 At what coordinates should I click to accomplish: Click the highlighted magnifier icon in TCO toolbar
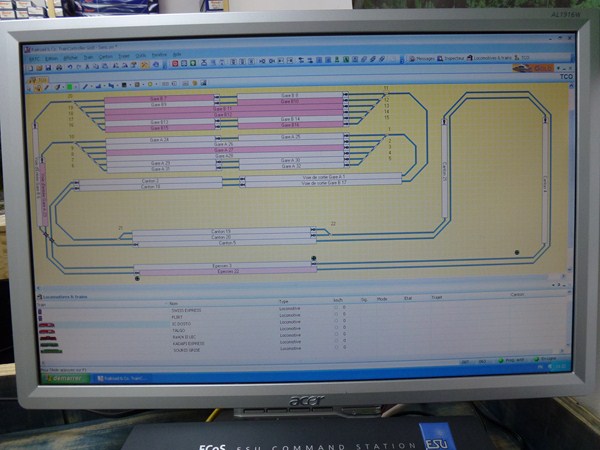point(38,88)
